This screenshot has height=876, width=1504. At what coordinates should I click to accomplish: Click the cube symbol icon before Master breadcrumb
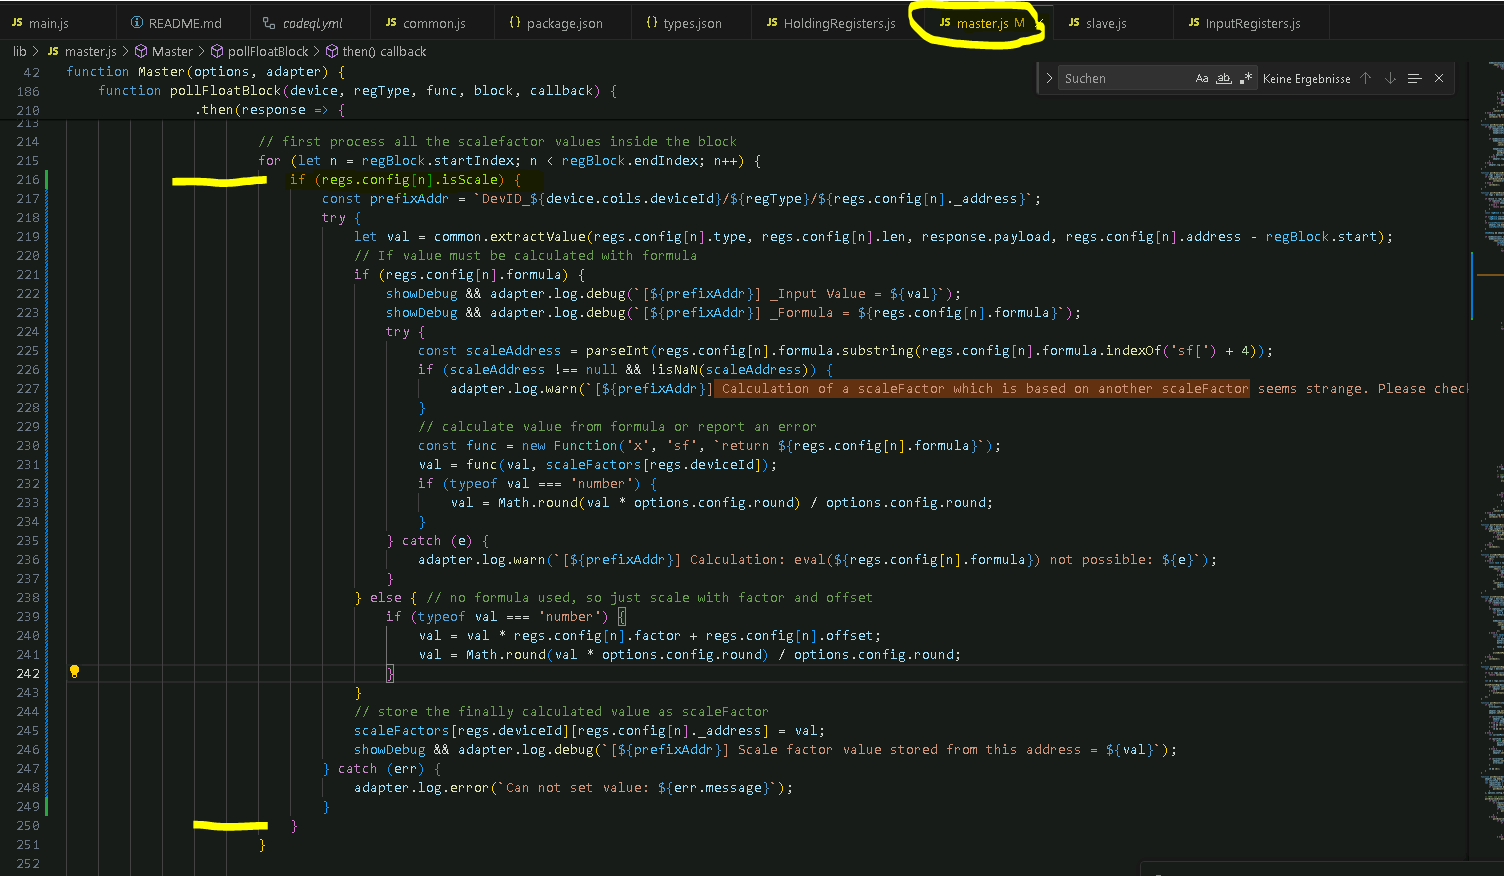pos(141,51)
